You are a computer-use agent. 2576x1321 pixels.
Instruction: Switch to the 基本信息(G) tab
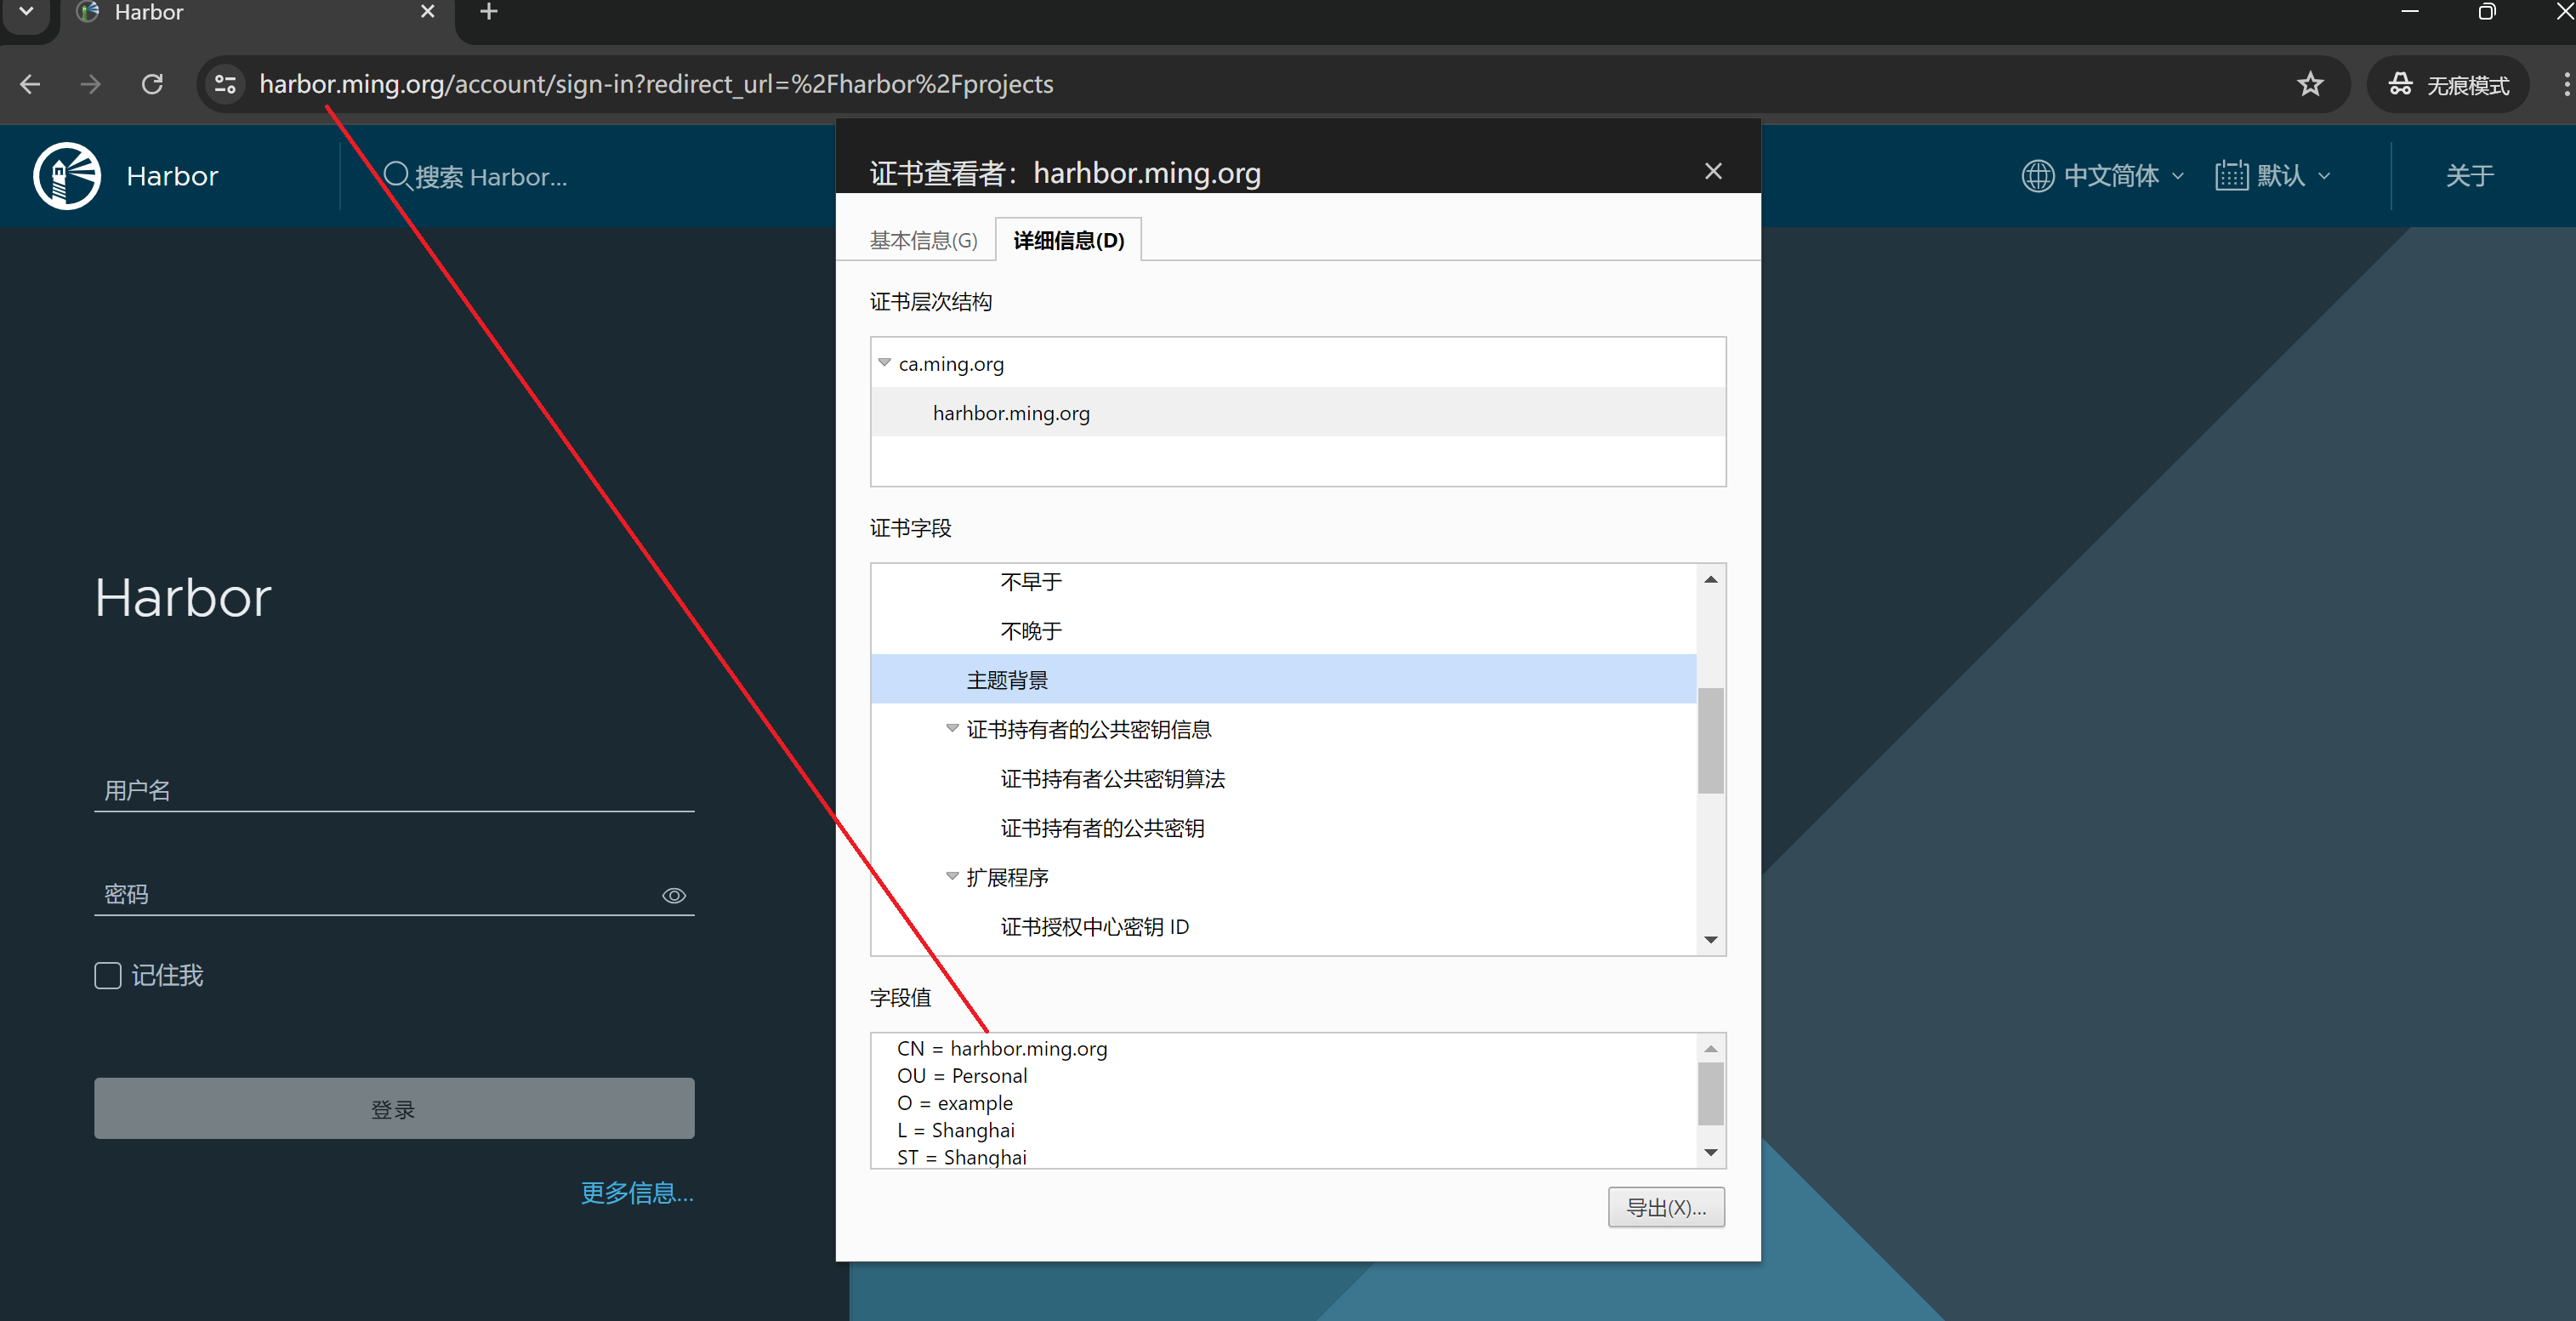pyautogui.click(x=922, y=241)
